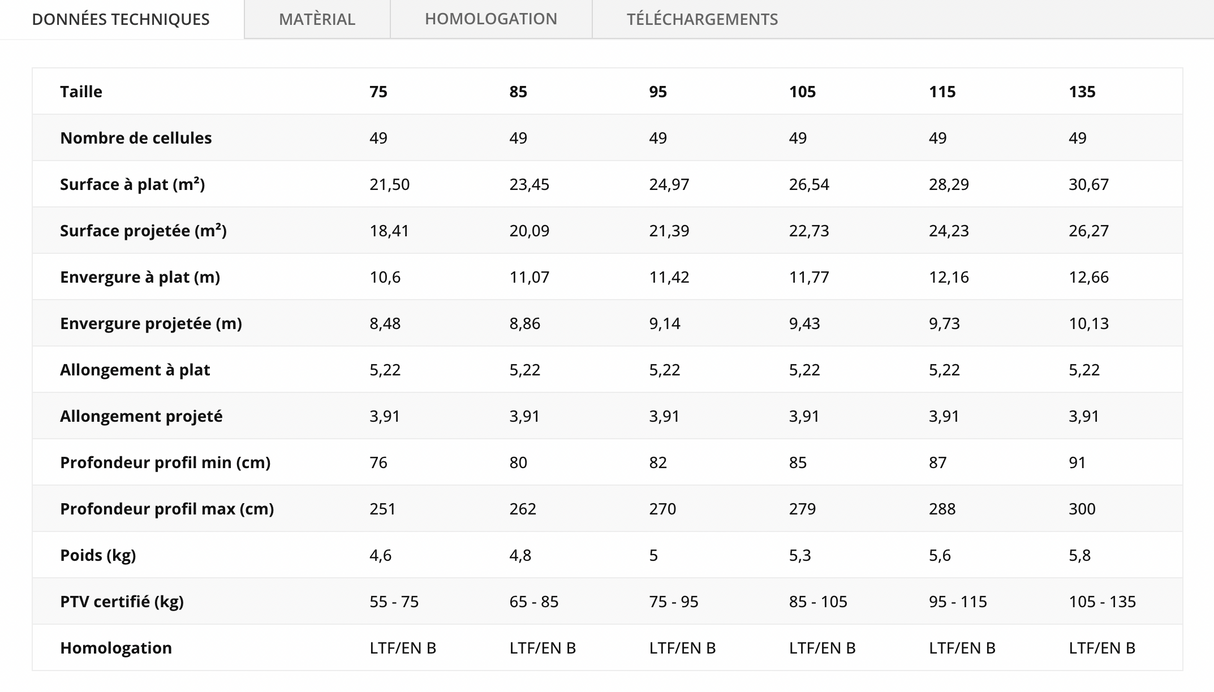Select the TÉLÉCHARGEMENTS tab
Image resolution: width=1214 pixels, height=692 pixels.
point(702,19)
